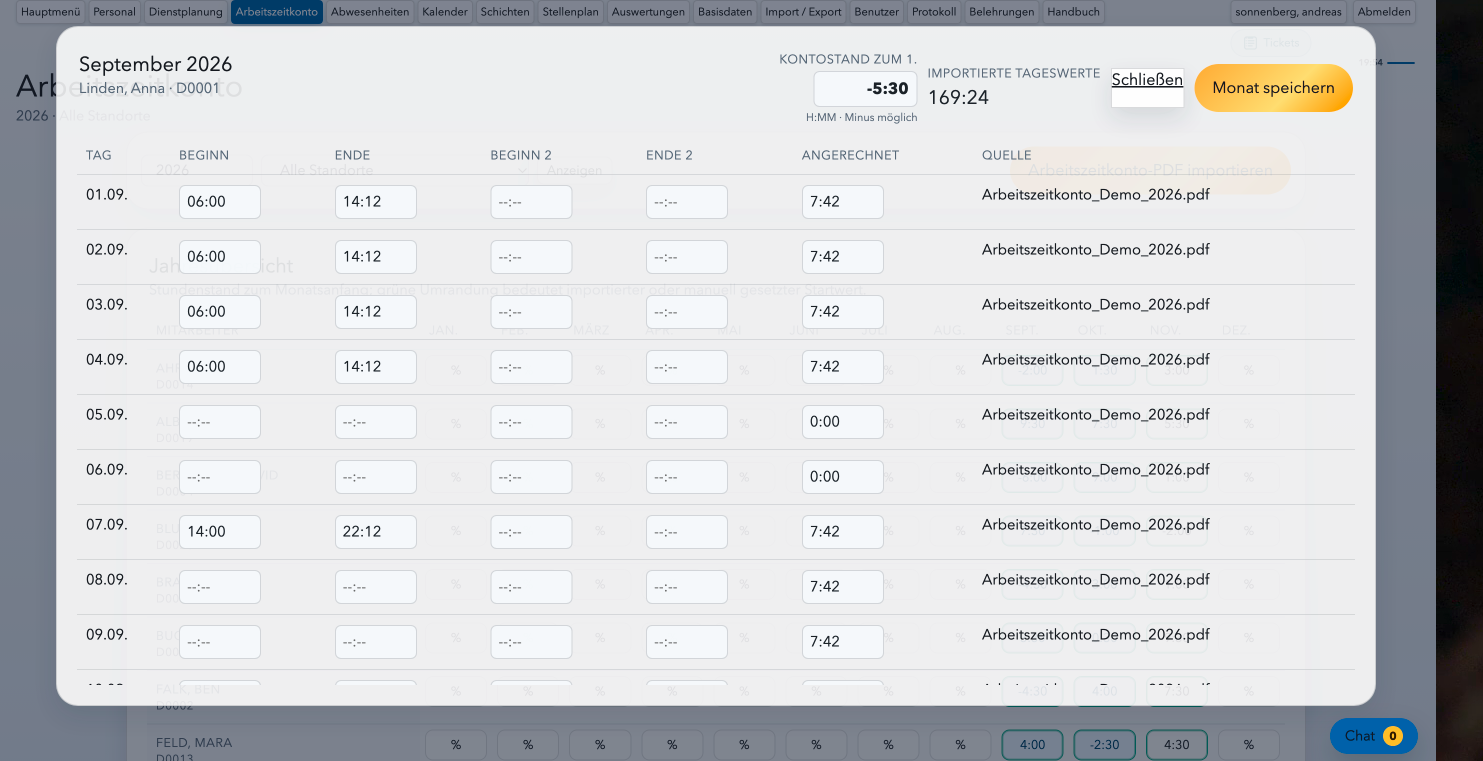Set Ende 2 time for 02.09.

[x=687, y=257]
